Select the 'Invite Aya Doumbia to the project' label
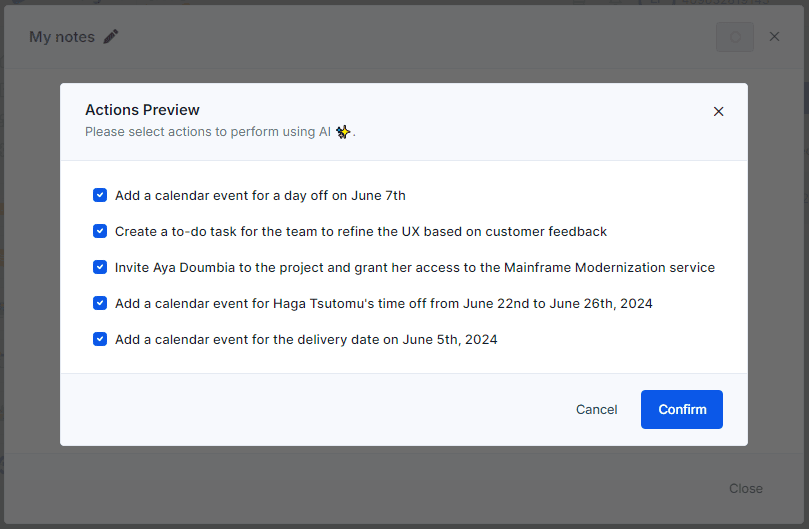Viewport: 809px width, 529px height. [x=415, y=267]
